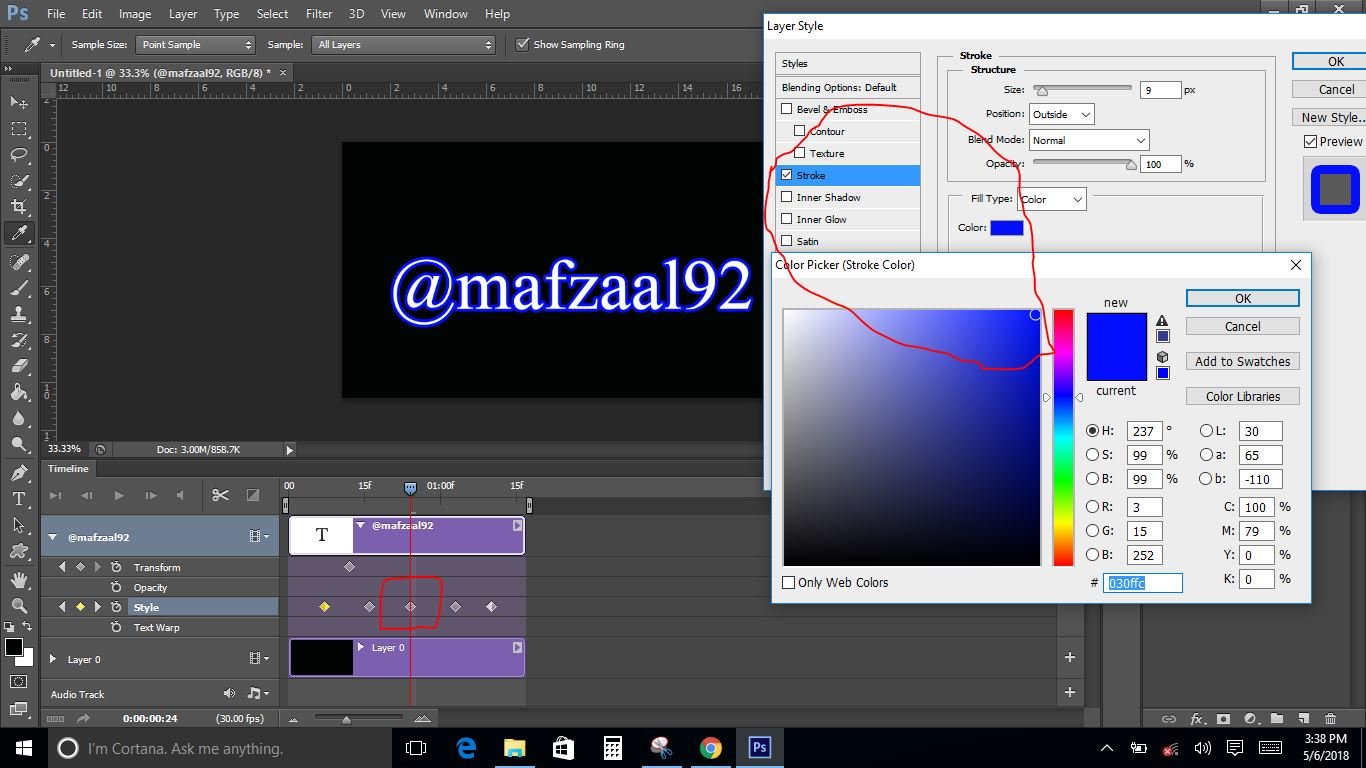Select the Spot Healing Brush tool
Viewport: 1366px width, 768px height.
coord(19,261)
